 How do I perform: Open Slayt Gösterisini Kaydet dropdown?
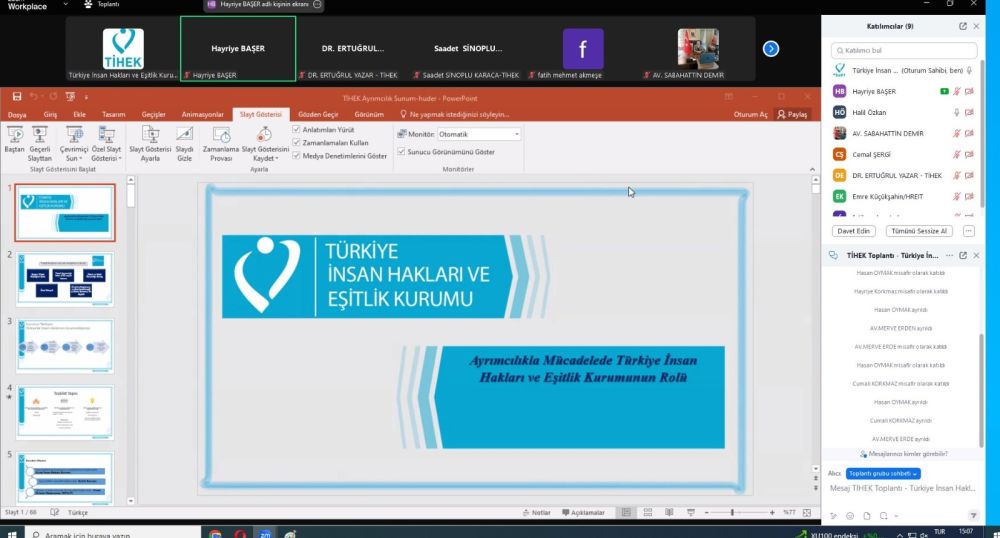click(265, 143)
